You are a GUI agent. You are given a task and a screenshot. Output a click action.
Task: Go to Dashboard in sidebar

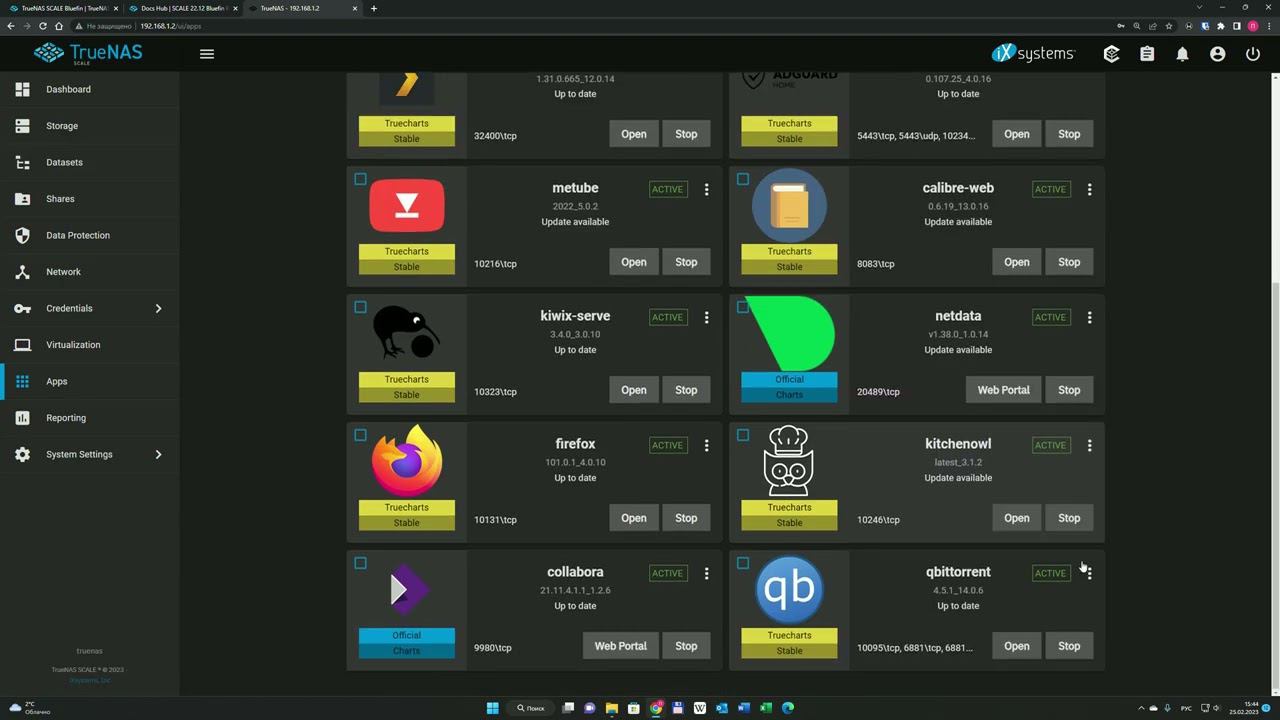coord(89,89)
